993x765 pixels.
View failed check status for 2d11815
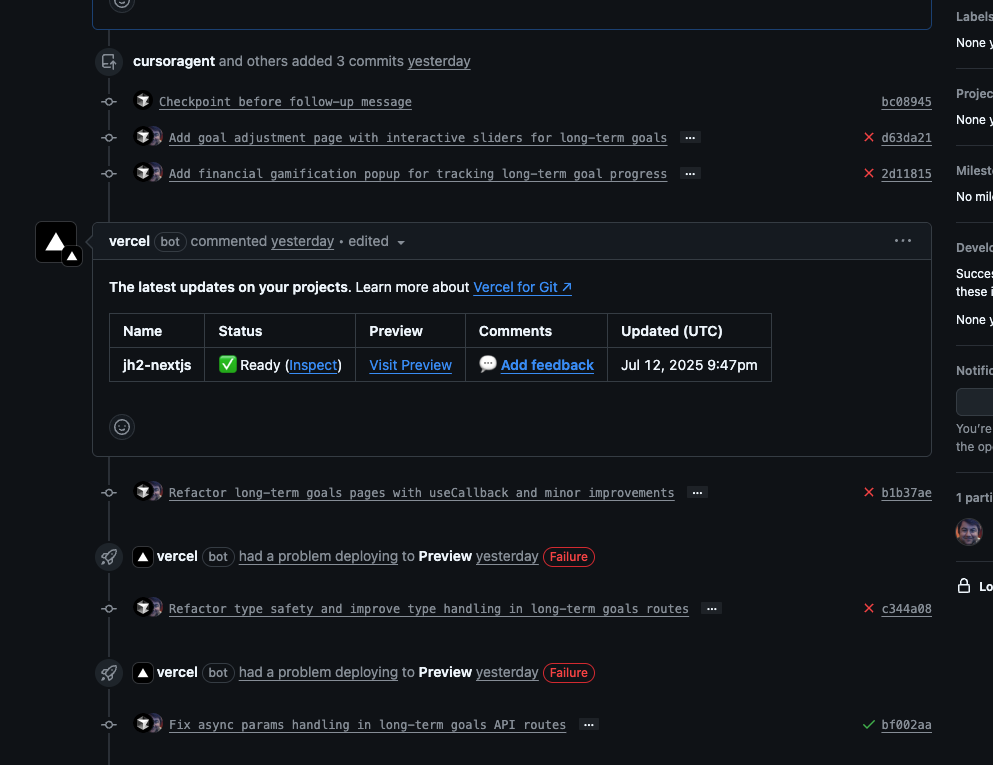tap(869, 174)
